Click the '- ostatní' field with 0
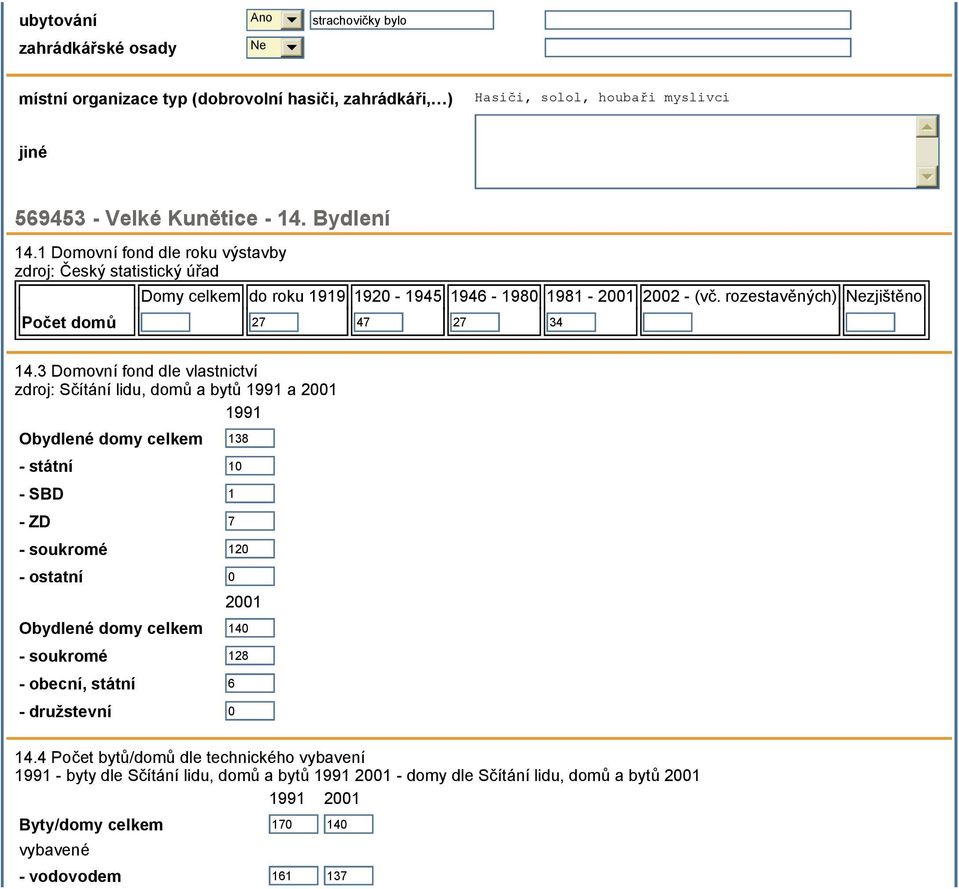This screenshot has height=889, width=959. pos(250,577)
